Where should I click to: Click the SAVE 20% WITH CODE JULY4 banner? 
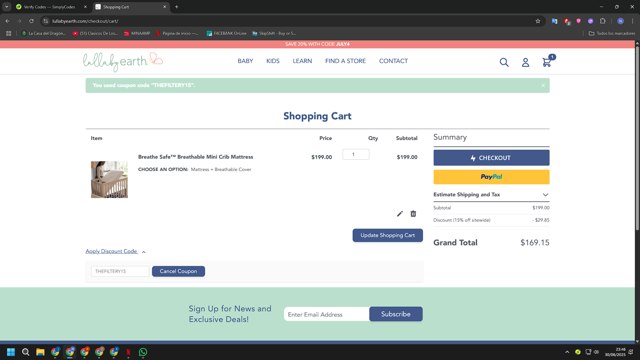coord(317,44)
